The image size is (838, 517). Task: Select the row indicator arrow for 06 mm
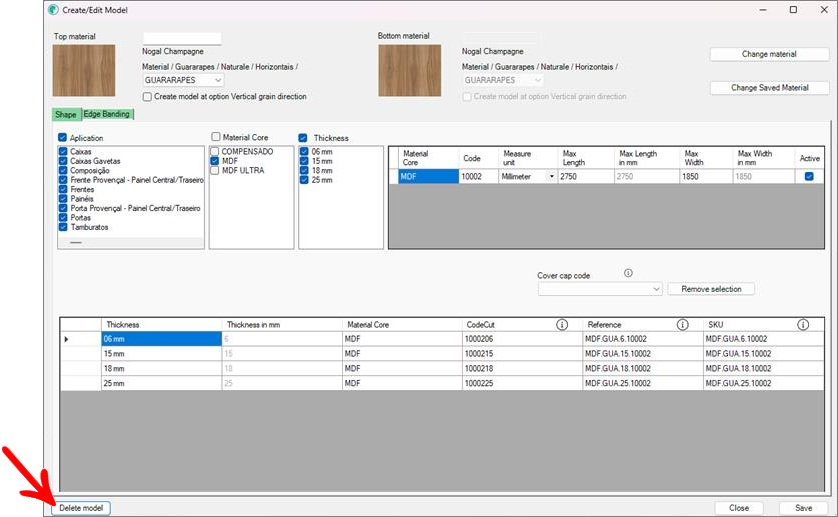click(x=67, y=340)
